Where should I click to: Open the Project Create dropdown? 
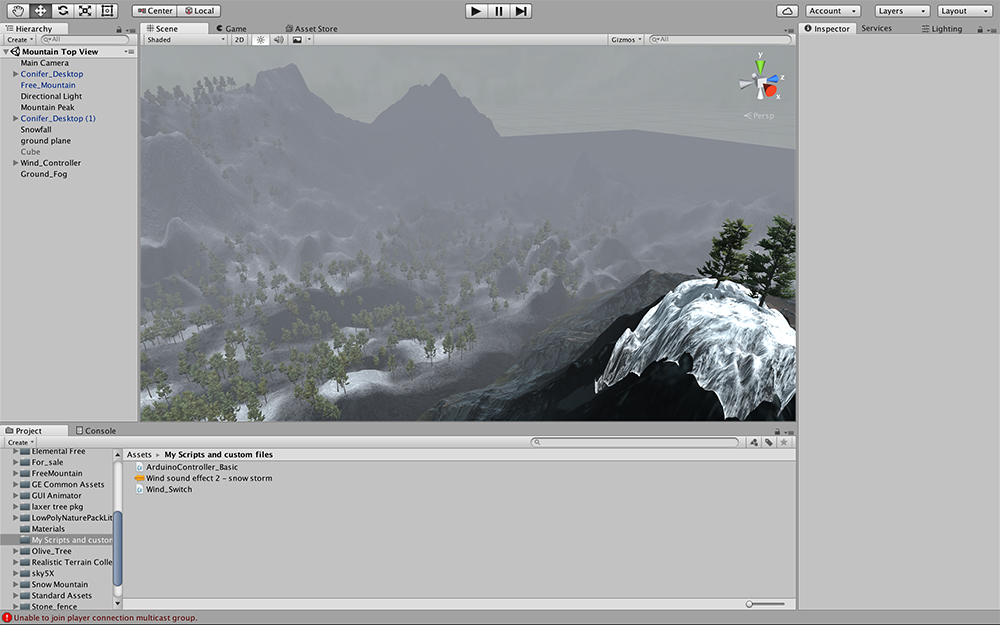pyautogui.click(x=20, y=442)
